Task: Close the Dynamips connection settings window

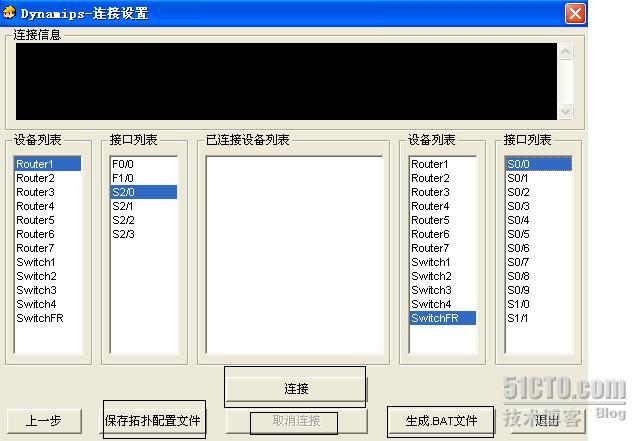Action: tap(575, 13)
